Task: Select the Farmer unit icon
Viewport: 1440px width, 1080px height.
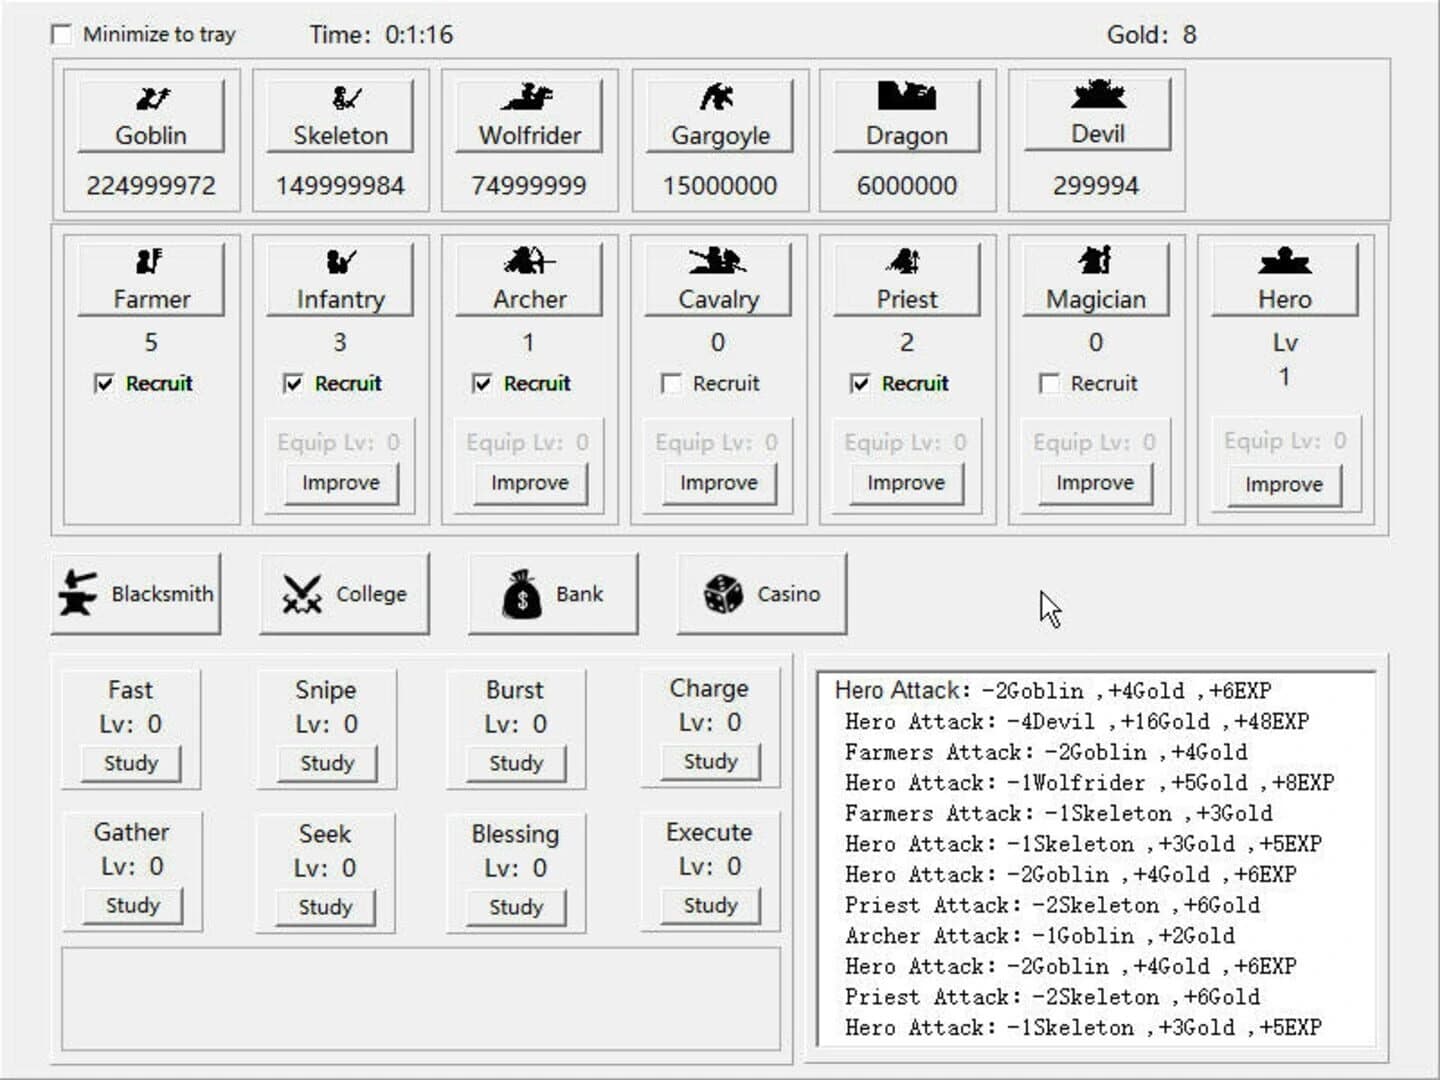Action: (151, 260)
